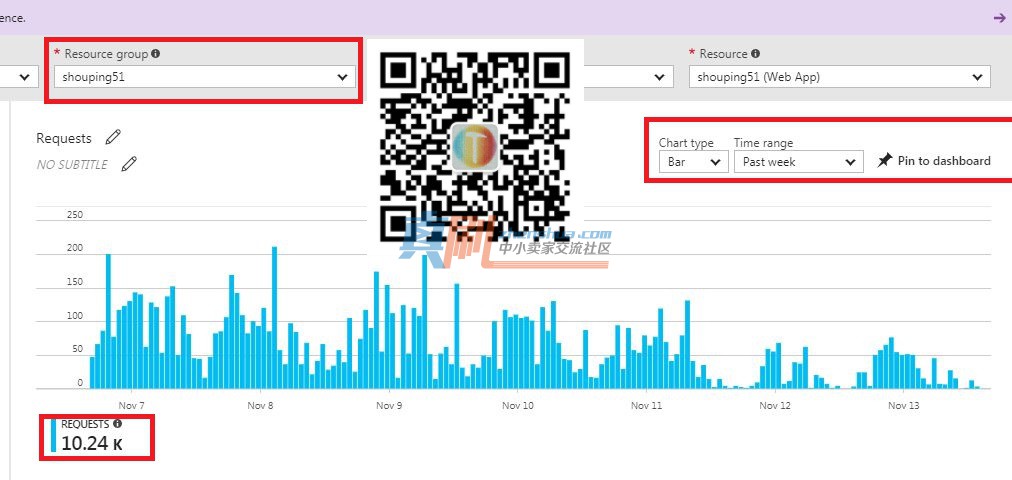Click the Nov 7 axis label
This screenshot has width=1012, height=480.
pos(132,405)
